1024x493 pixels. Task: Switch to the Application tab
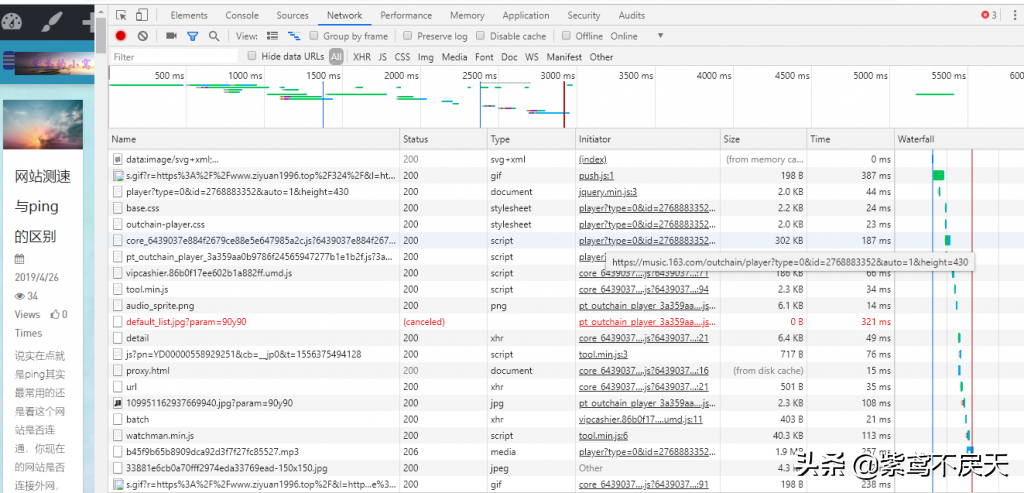[x=526, y=15]
